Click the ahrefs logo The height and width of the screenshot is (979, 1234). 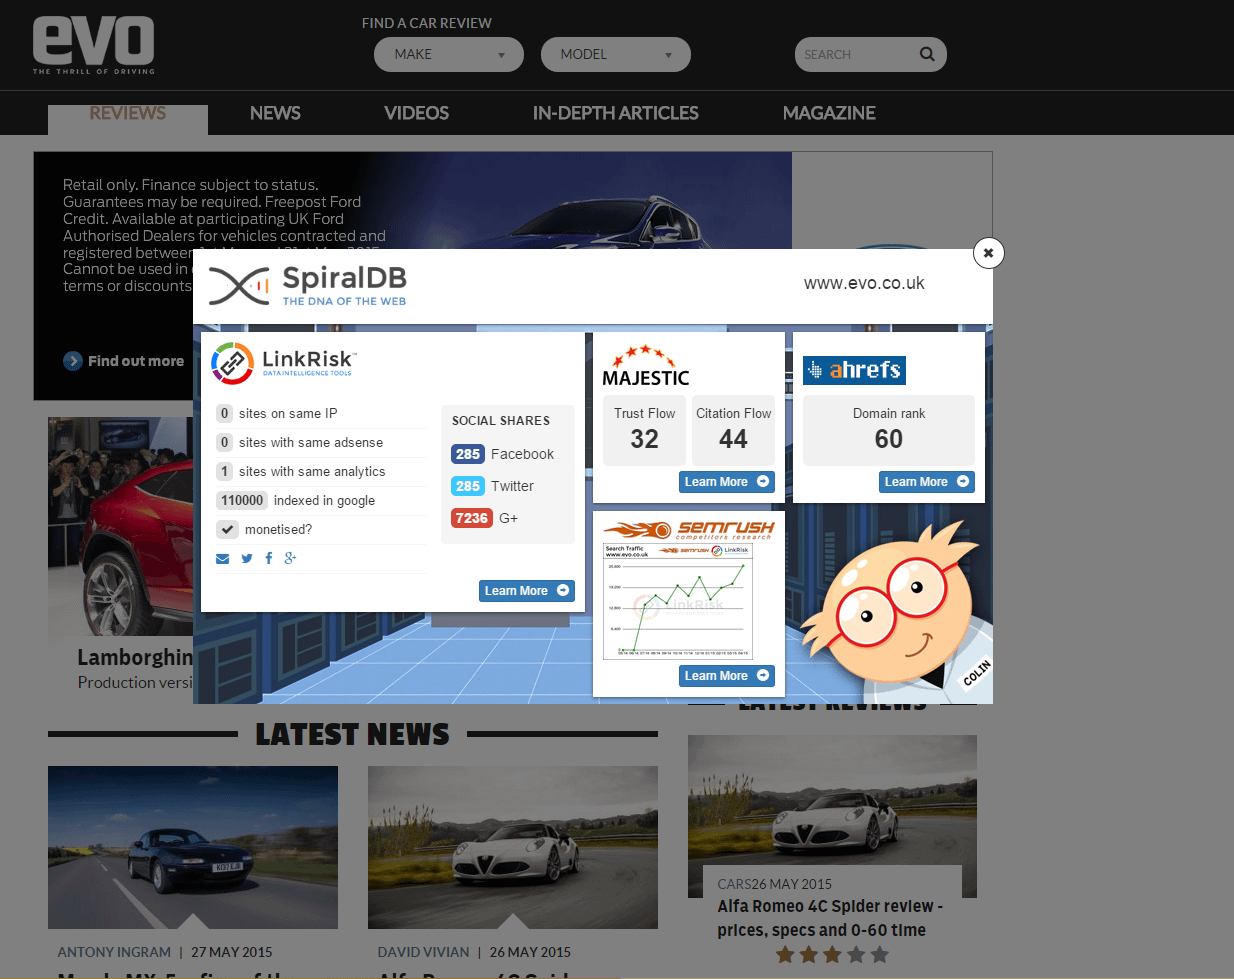[x=854, y=370]
